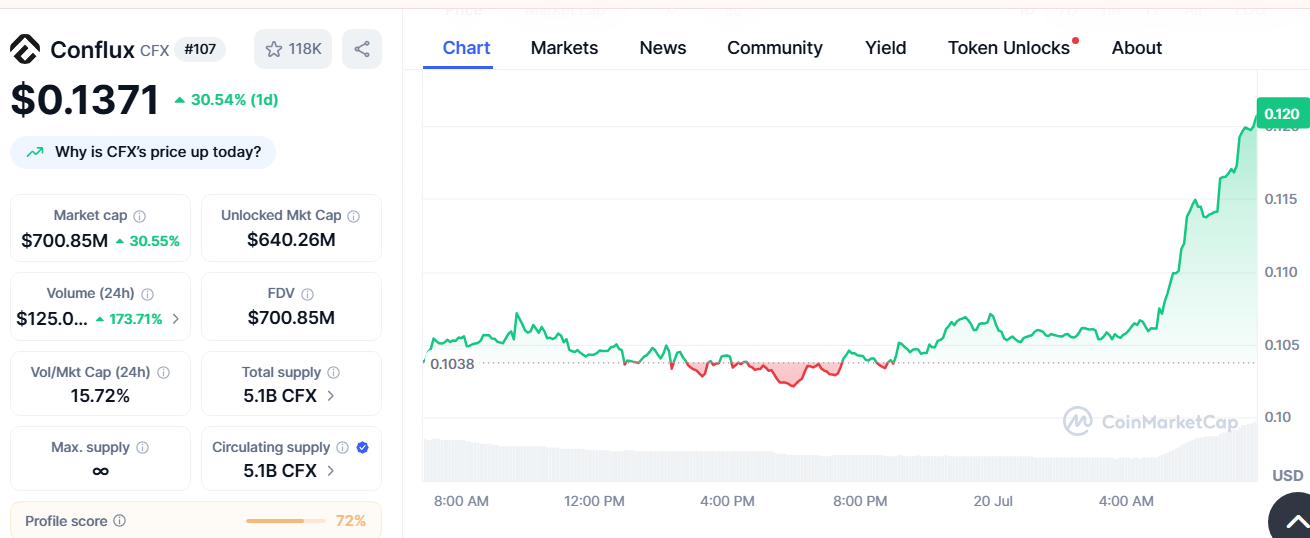The height and width of the screenshot is (538, 1310).
Task: Expand Volume (24h) details chevron
Action: pos(176,319)
